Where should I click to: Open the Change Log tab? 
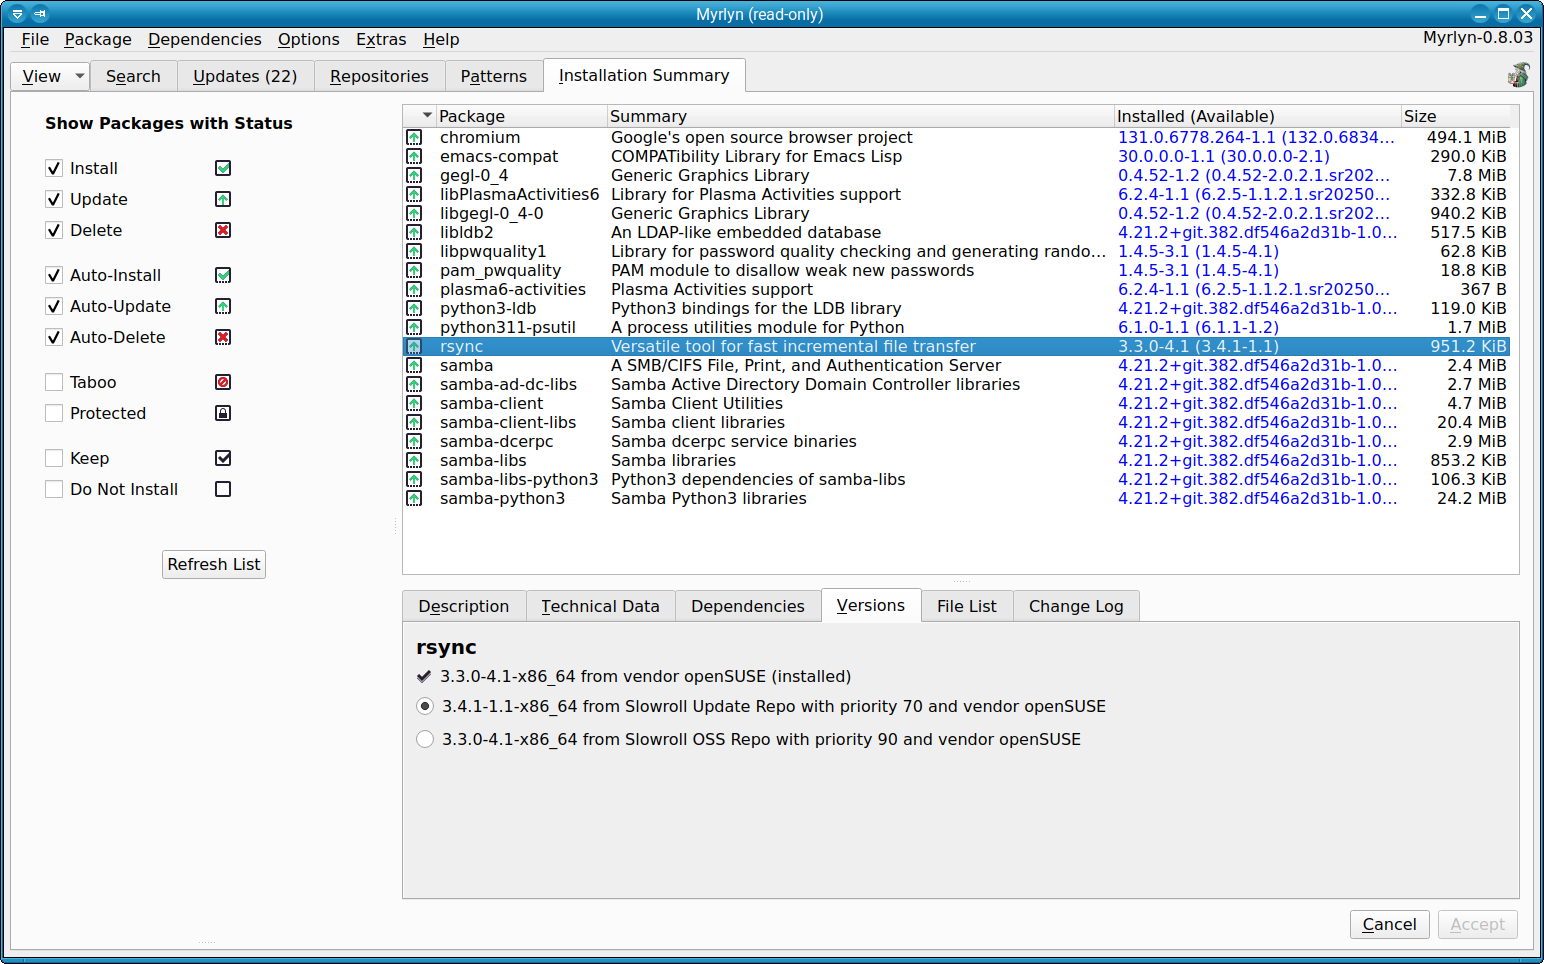click(1075, 606)
